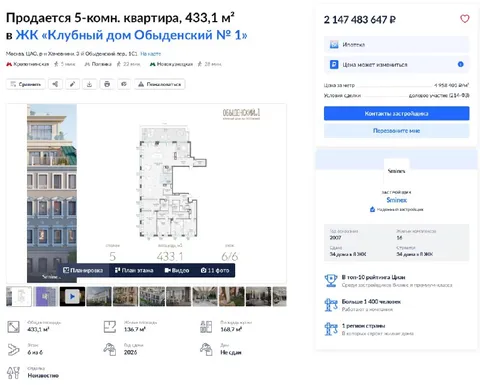Print the listing with printer icon
The height and width of the screenshot is (385, 480).
(x=107, y=84)
